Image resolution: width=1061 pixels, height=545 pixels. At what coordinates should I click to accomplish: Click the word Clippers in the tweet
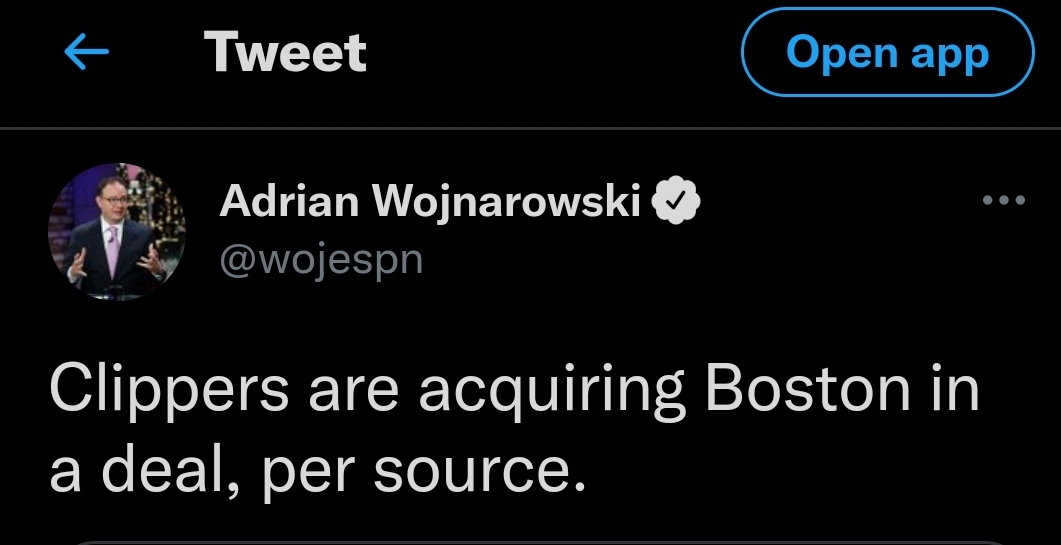(x=168, y=389)
